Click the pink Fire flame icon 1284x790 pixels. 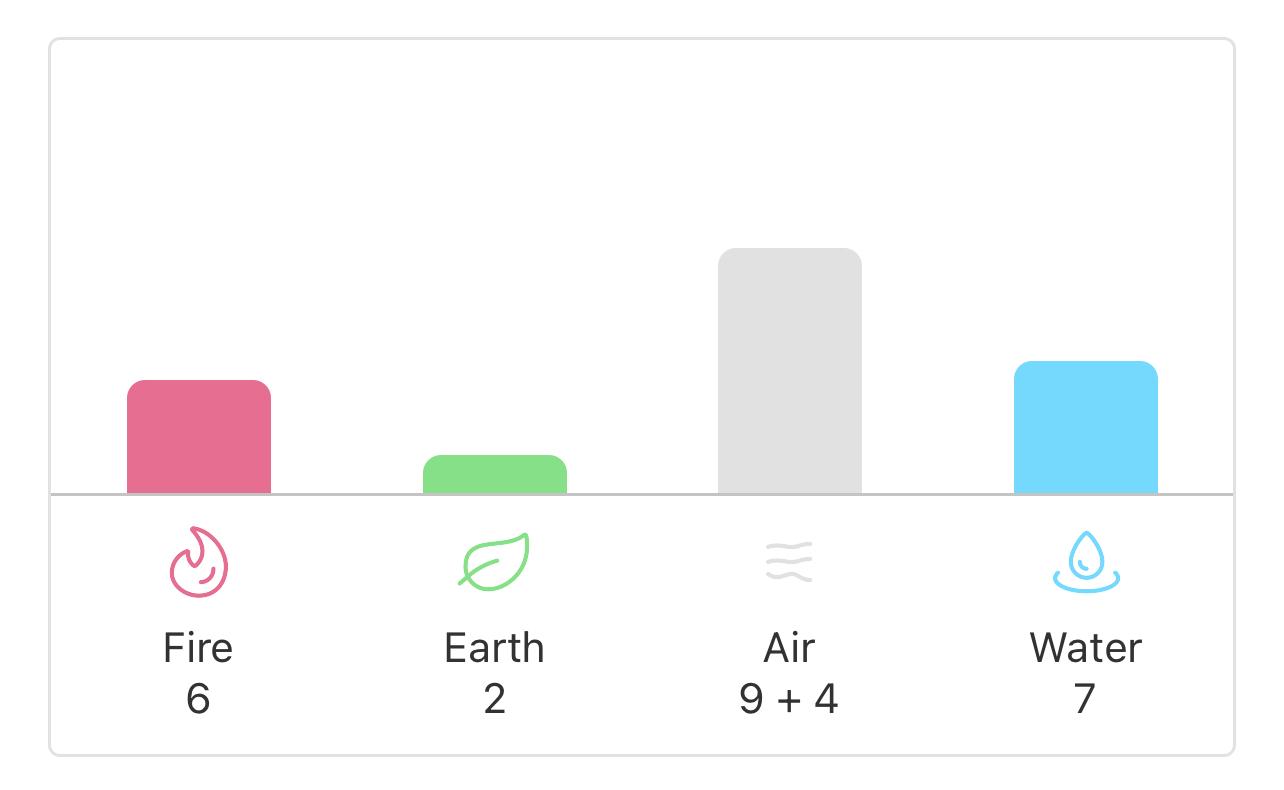click(x=198, y=562)
